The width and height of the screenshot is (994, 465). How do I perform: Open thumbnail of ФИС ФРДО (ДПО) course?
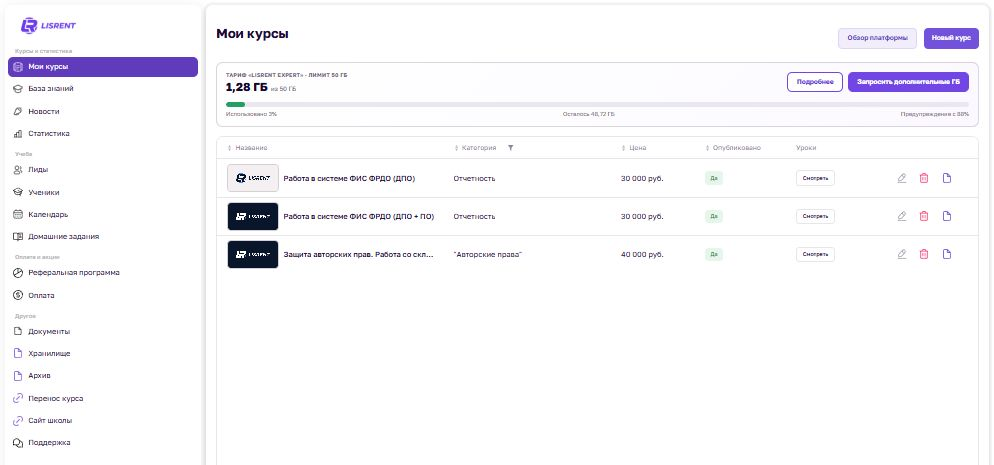253,178
